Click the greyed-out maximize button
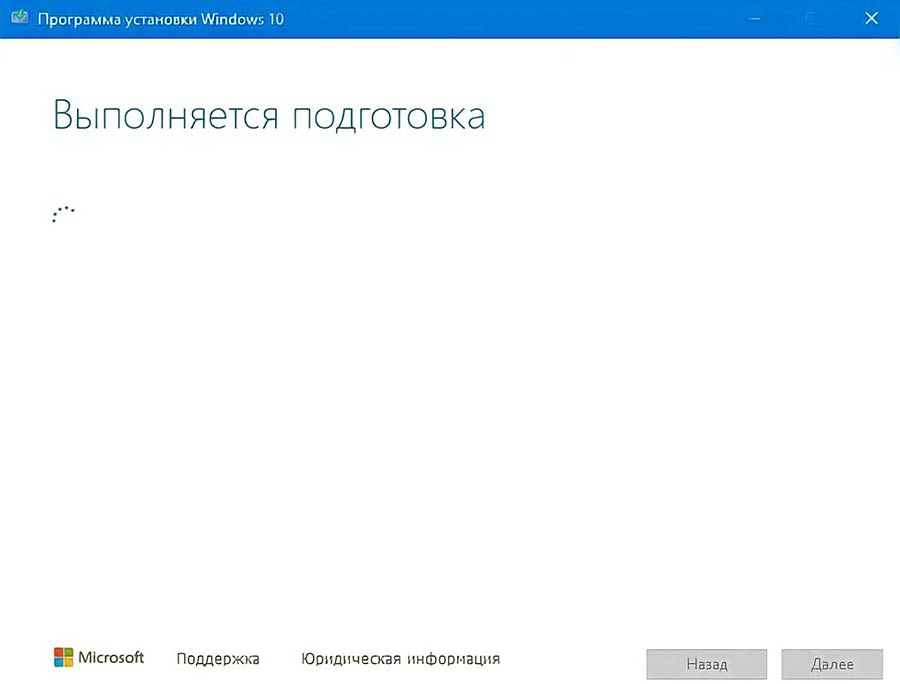This screenshot has height=684, width=900. click(x=813, y=19)
